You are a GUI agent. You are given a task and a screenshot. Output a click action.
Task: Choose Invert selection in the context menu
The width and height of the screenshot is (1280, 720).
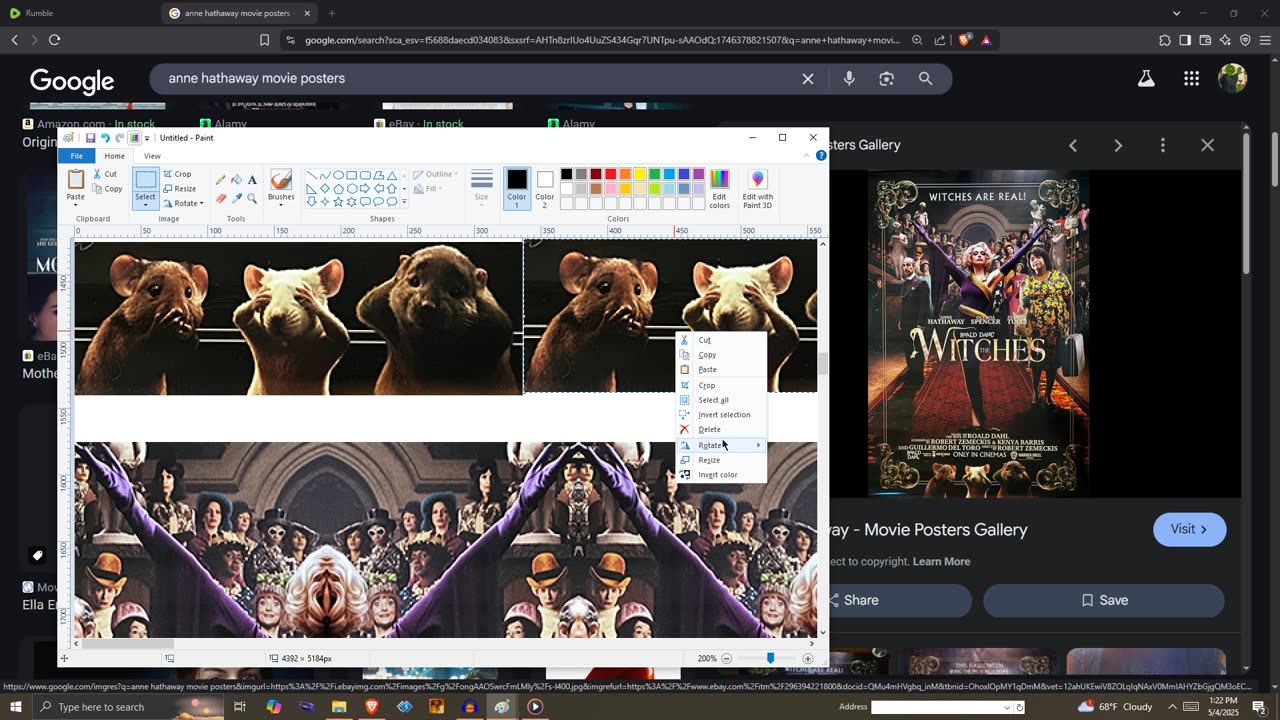pyautogui.click(x=721, y=414)
